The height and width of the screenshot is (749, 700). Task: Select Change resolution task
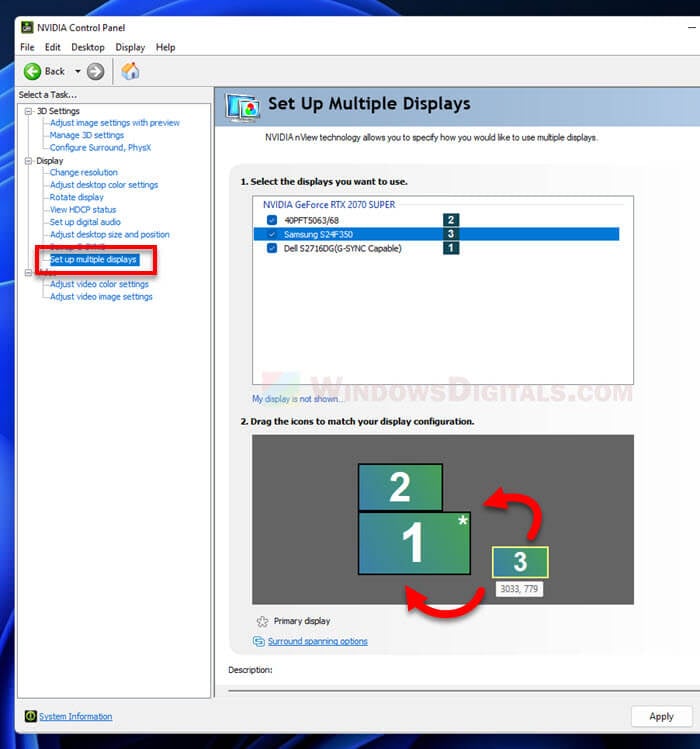click(84, 172)
